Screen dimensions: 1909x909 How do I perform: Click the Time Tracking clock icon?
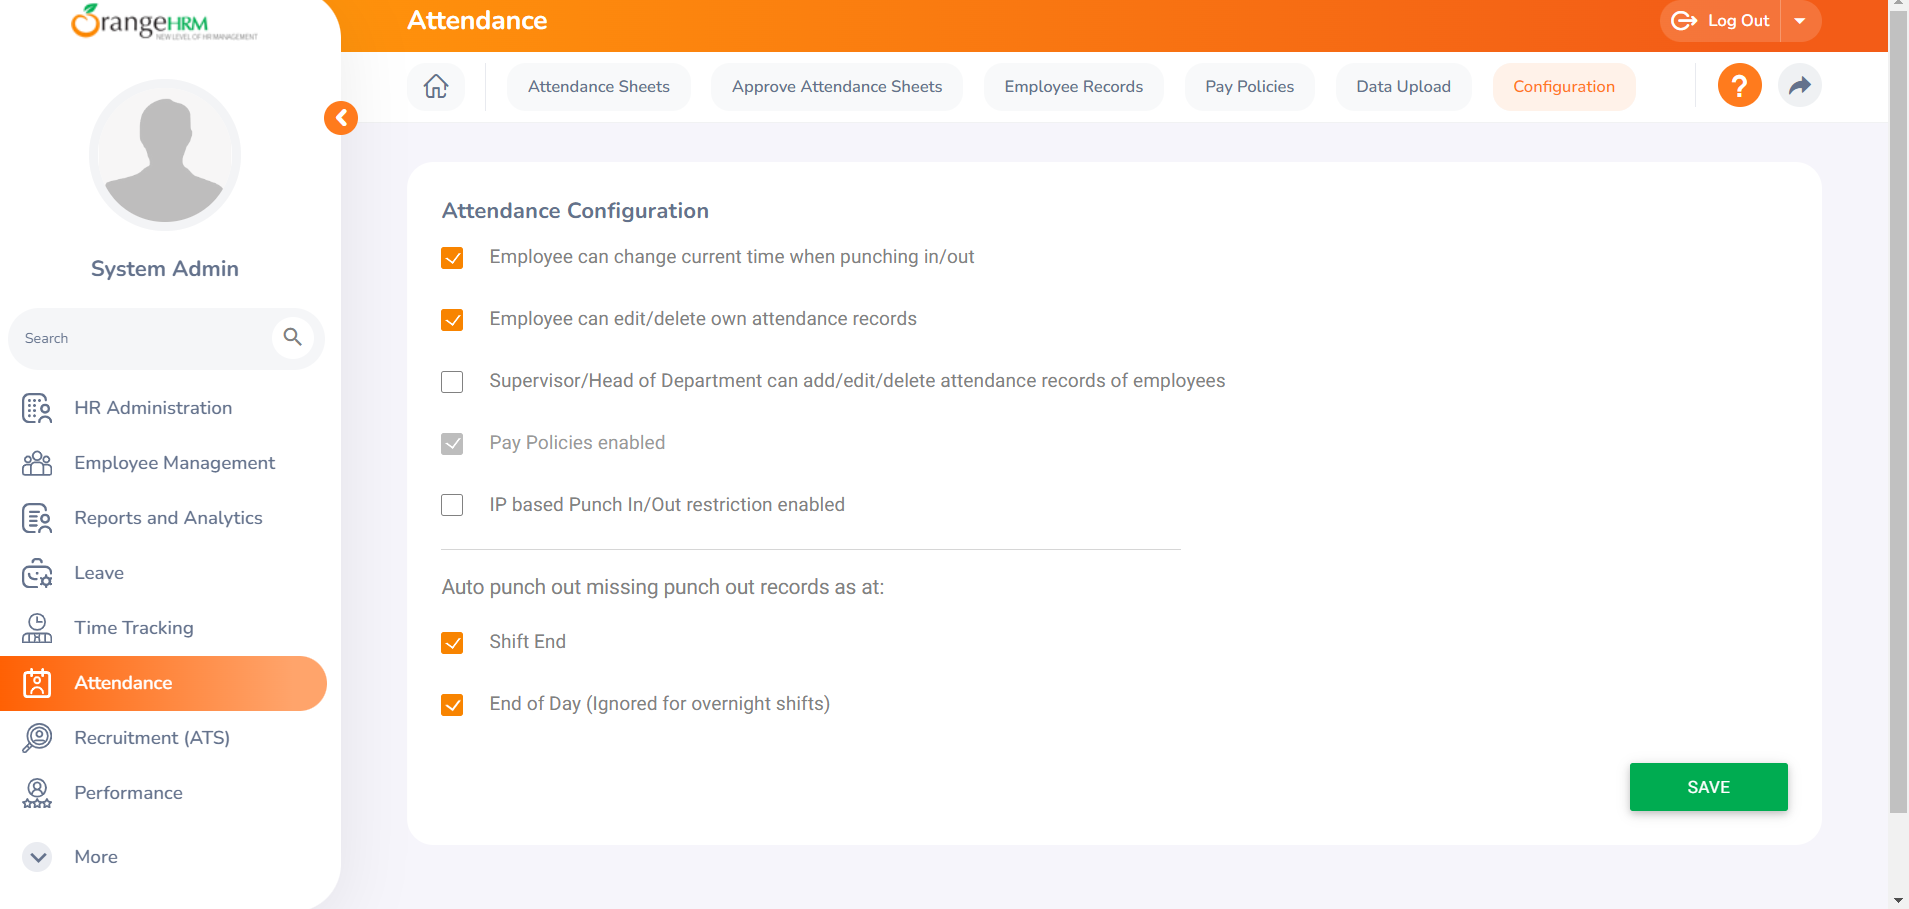point(37,628)
